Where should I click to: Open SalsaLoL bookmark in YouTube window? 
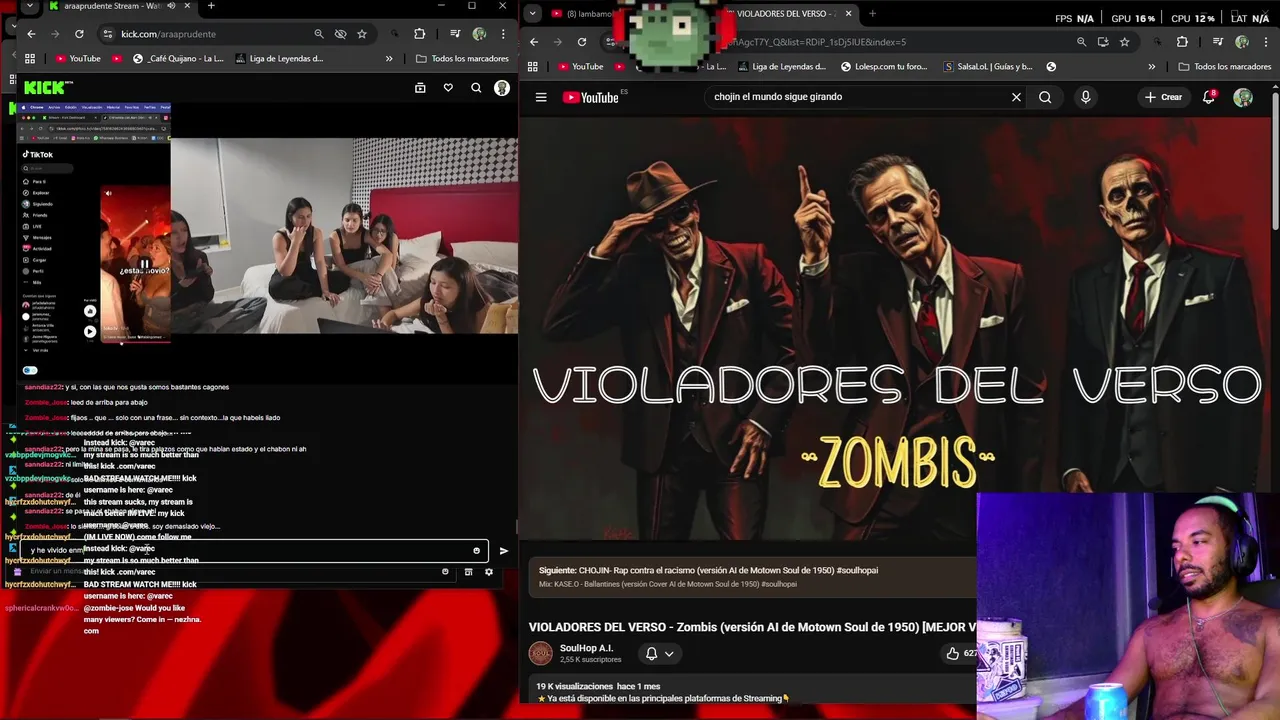988,67
